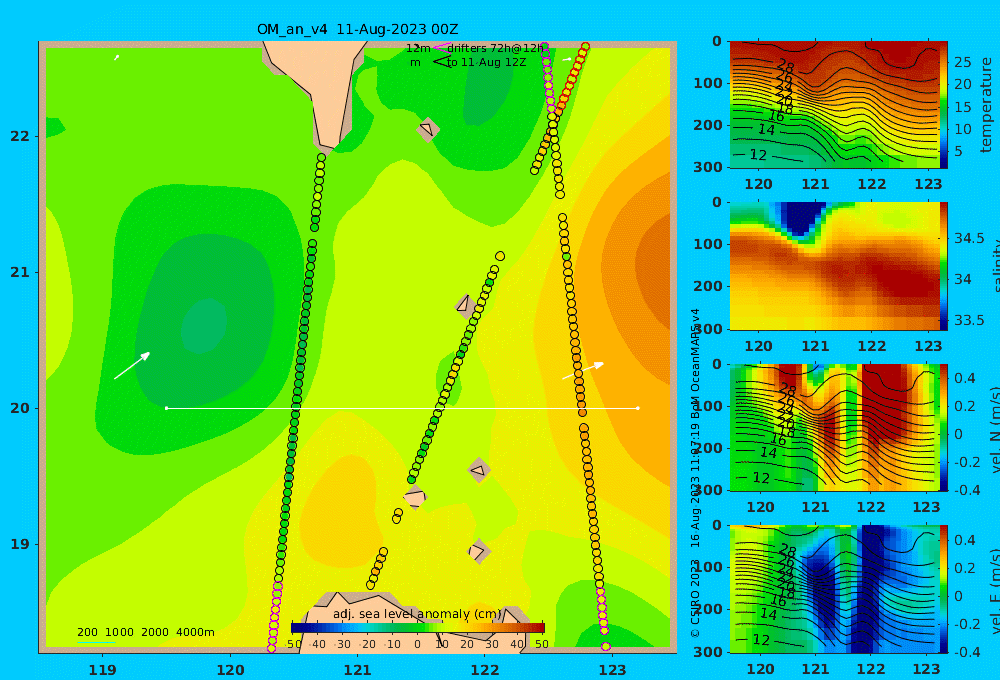Screen dimensions: 1000x680
Task: Click the right endpoint of the white transect line
Action: [x=638, y=408]
